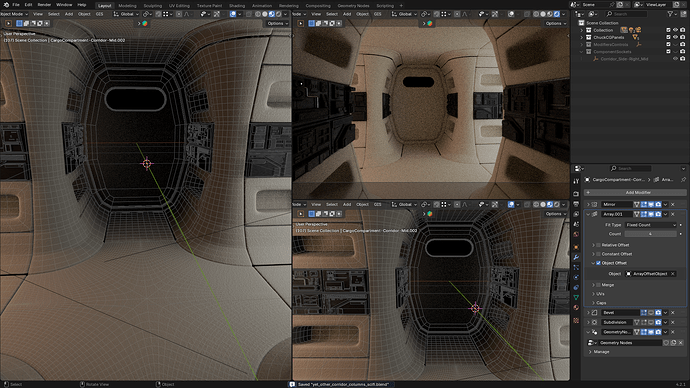Open Object Constraints properties tab

click(576, 288)
